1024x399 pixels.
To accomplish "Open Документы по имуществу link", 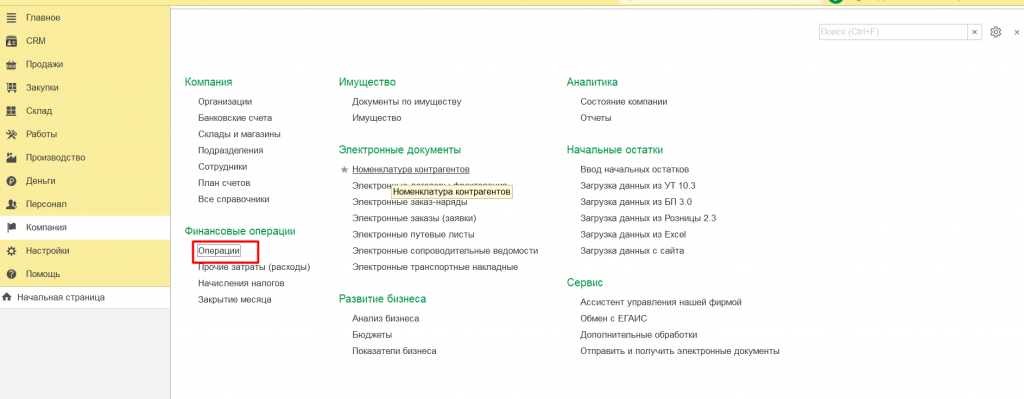I will [x=407, y=102].
